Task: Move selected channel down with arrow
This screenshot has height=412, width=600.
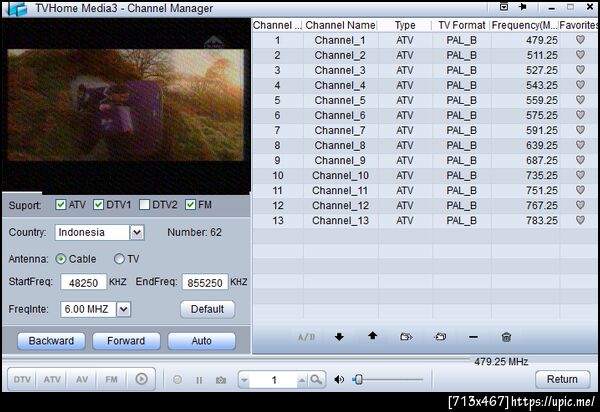Action: click(339, 337)
